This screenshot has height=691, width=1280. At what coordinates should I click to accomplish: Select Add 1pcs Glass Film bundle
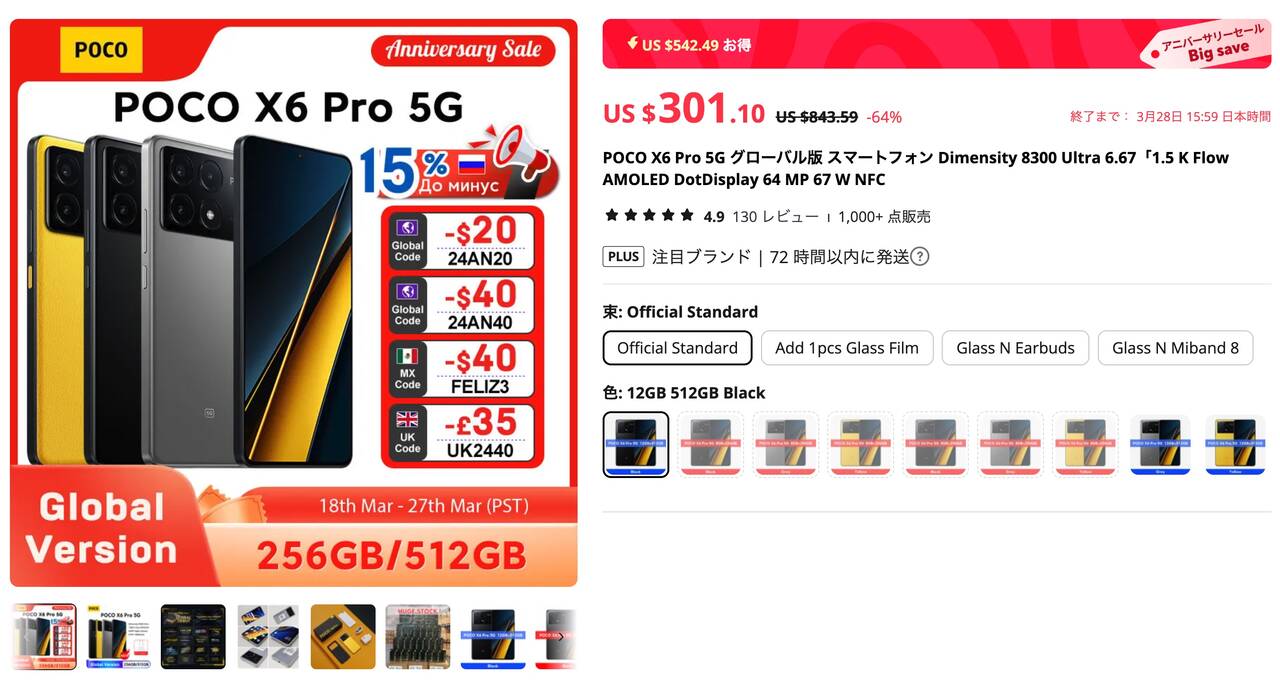(847, 348)
